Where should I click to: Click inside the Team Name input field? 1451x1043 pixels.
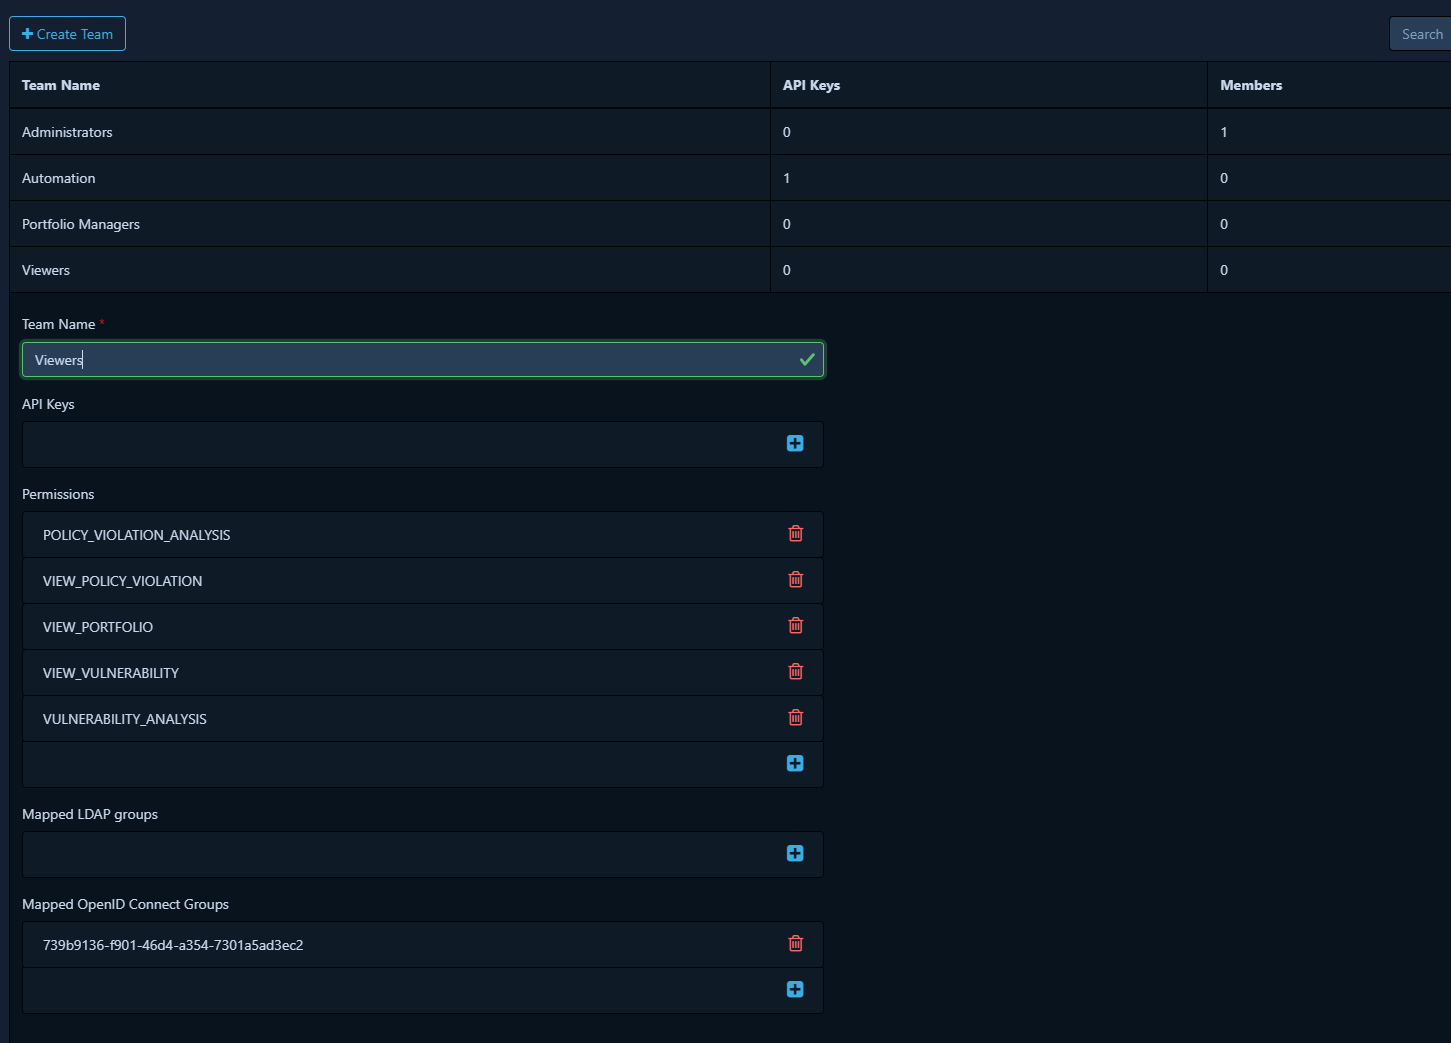(x=422, y=359)
